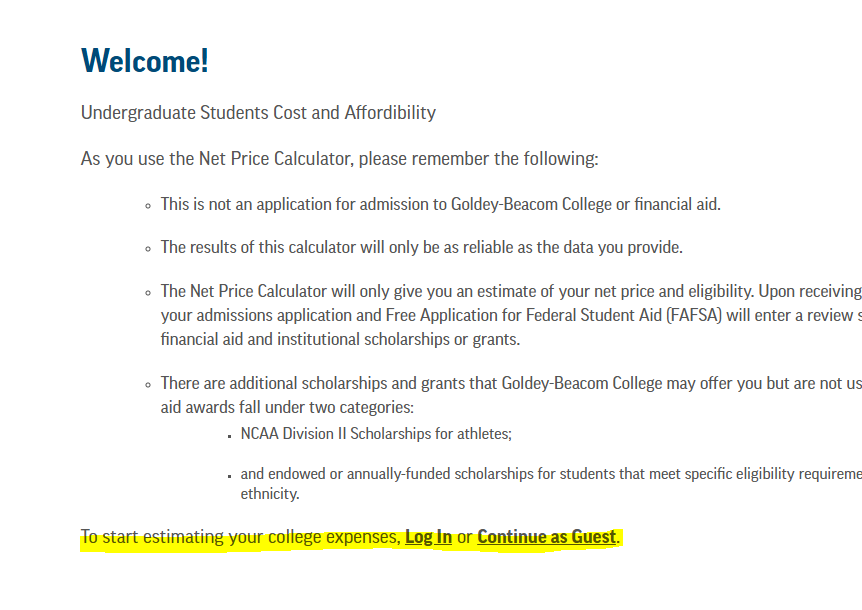Click the FAFSA abbreviation in parentheses

(x=694, y=315)
